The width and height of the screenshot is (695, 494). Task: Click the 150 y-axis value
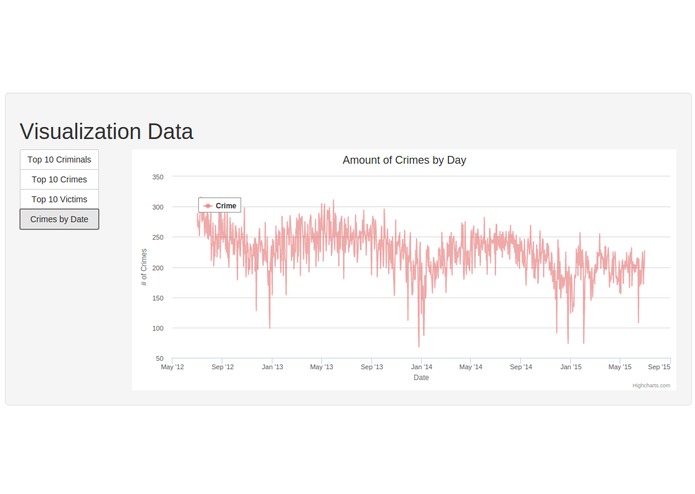(158, 298)
